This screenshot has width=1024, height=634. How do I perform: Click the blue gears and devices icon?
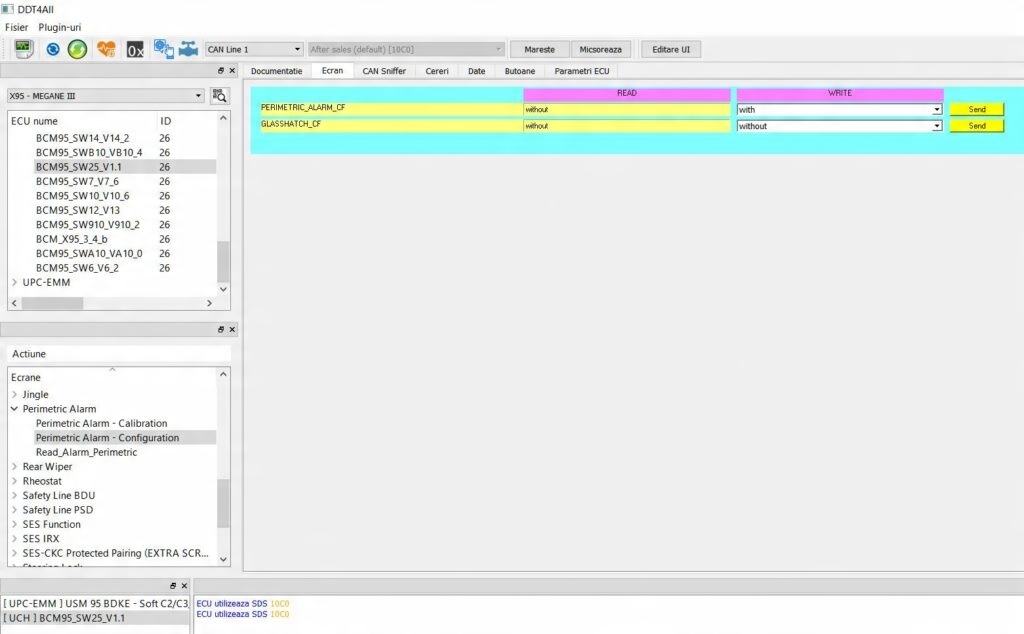point(163,49)
